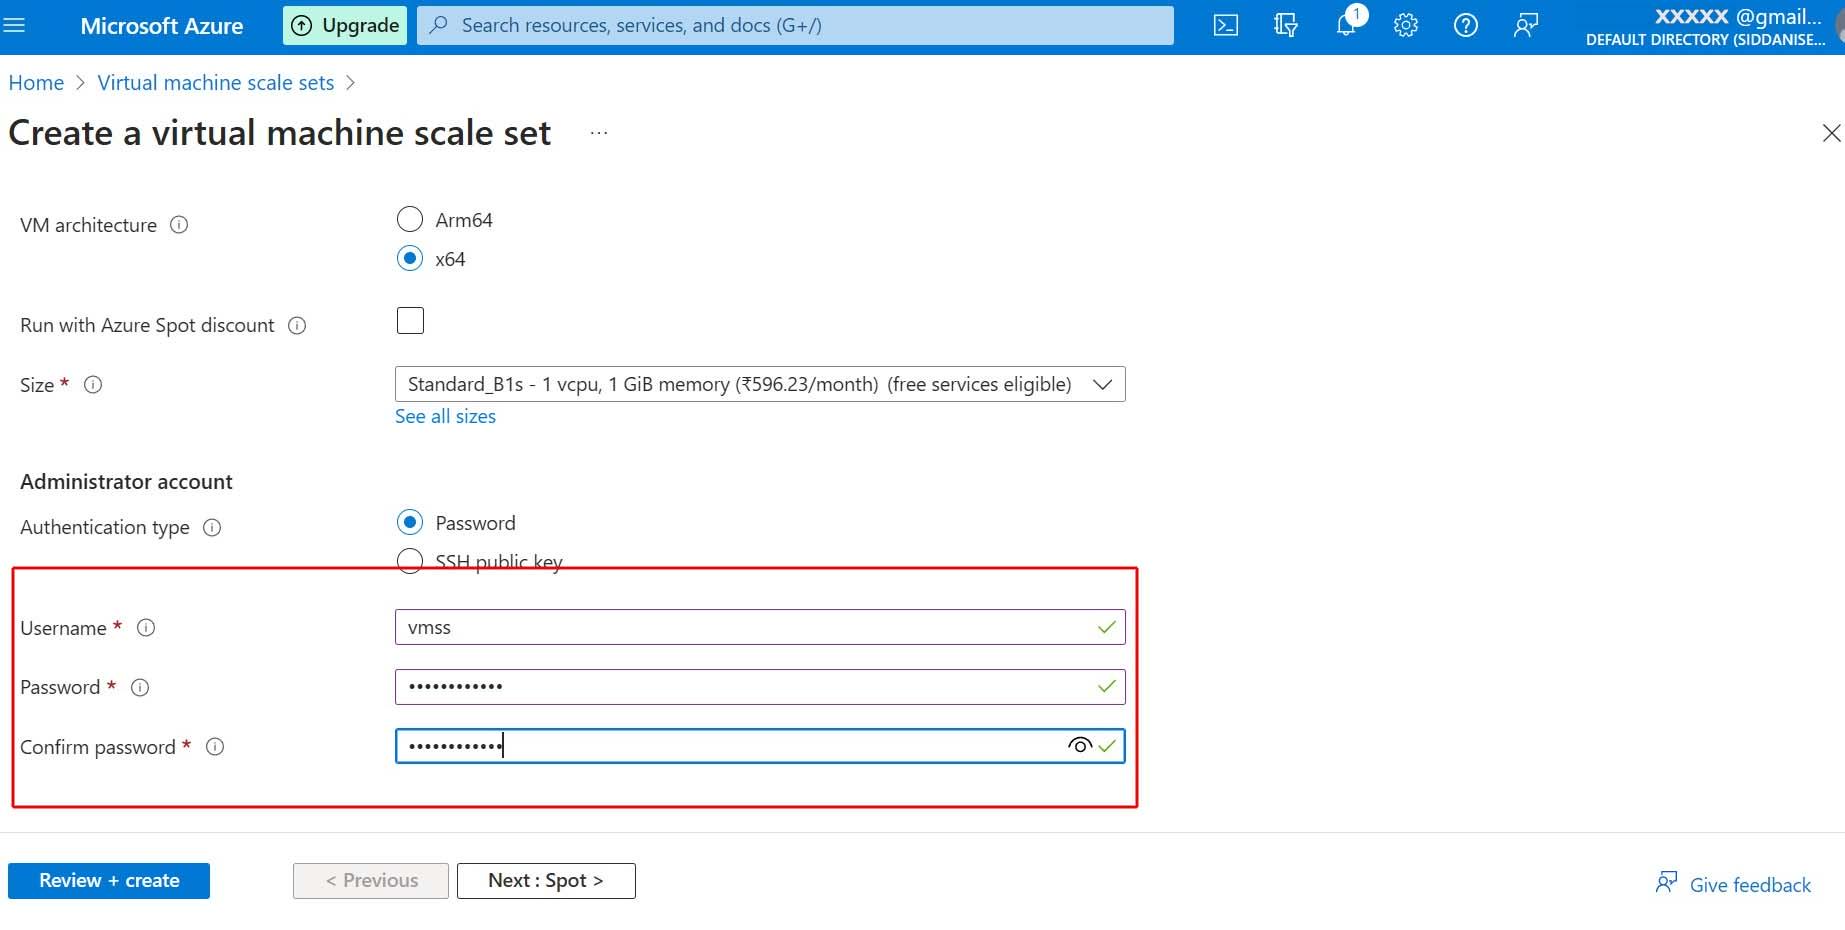The image size is (1845, 930).
Task: Expand the Size dropdown Standard_B1s
Action: (759, 385)
